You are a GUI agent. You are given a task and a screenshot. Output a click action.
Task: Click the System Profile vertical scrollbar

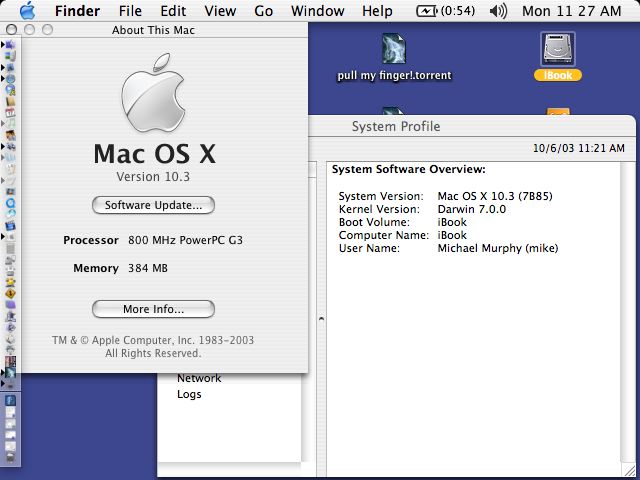pyautogui.click(x=628, y=312)
